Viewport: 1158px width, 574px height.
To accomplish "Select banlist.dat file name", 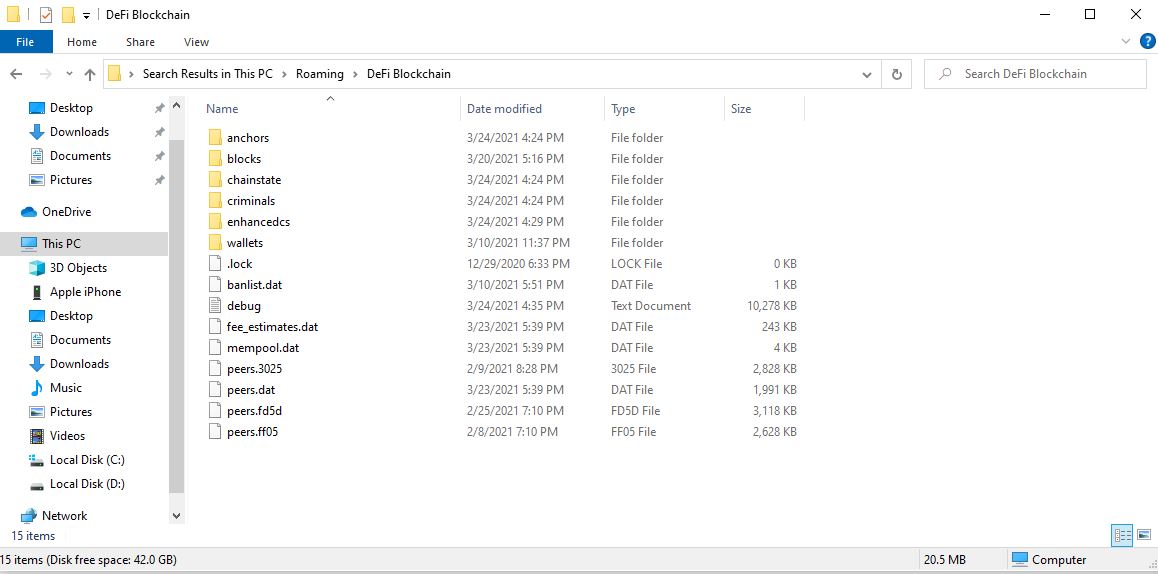I will click(254, 284).
